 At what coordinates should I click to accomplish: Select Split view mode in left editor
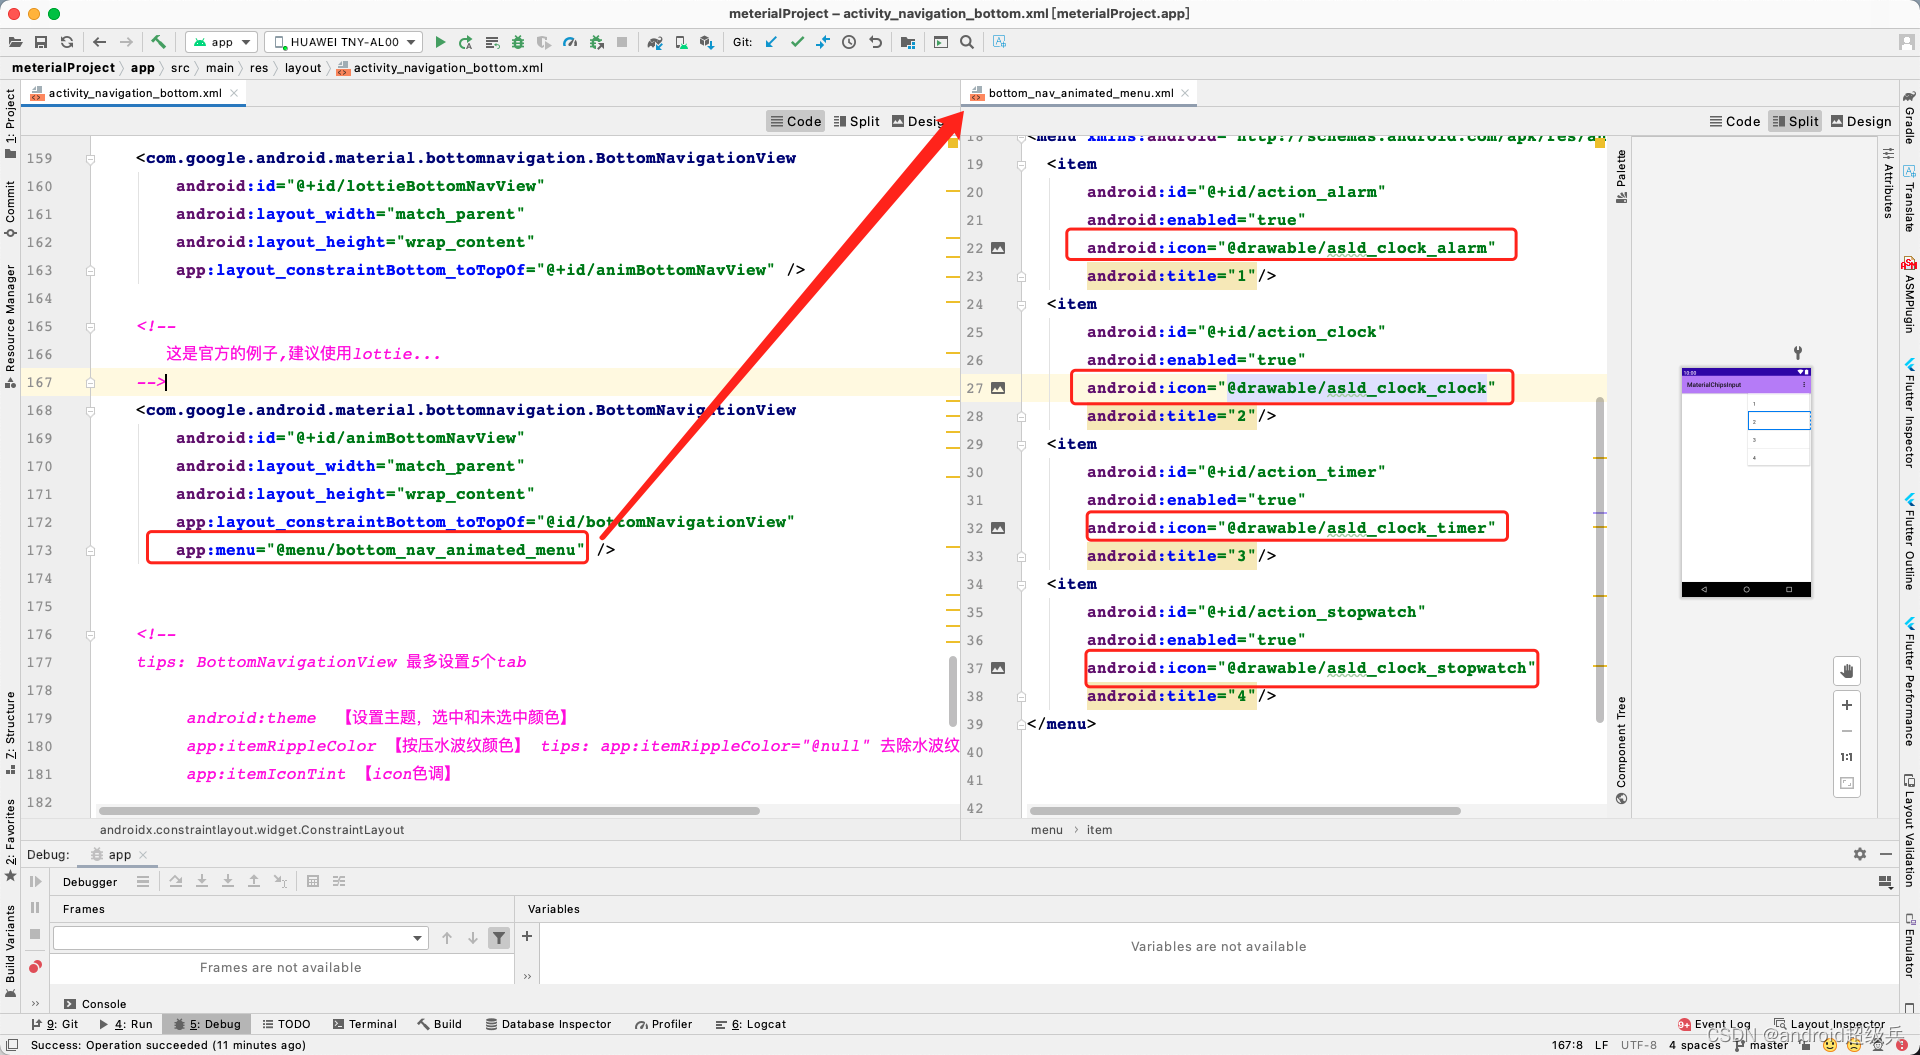857,121
